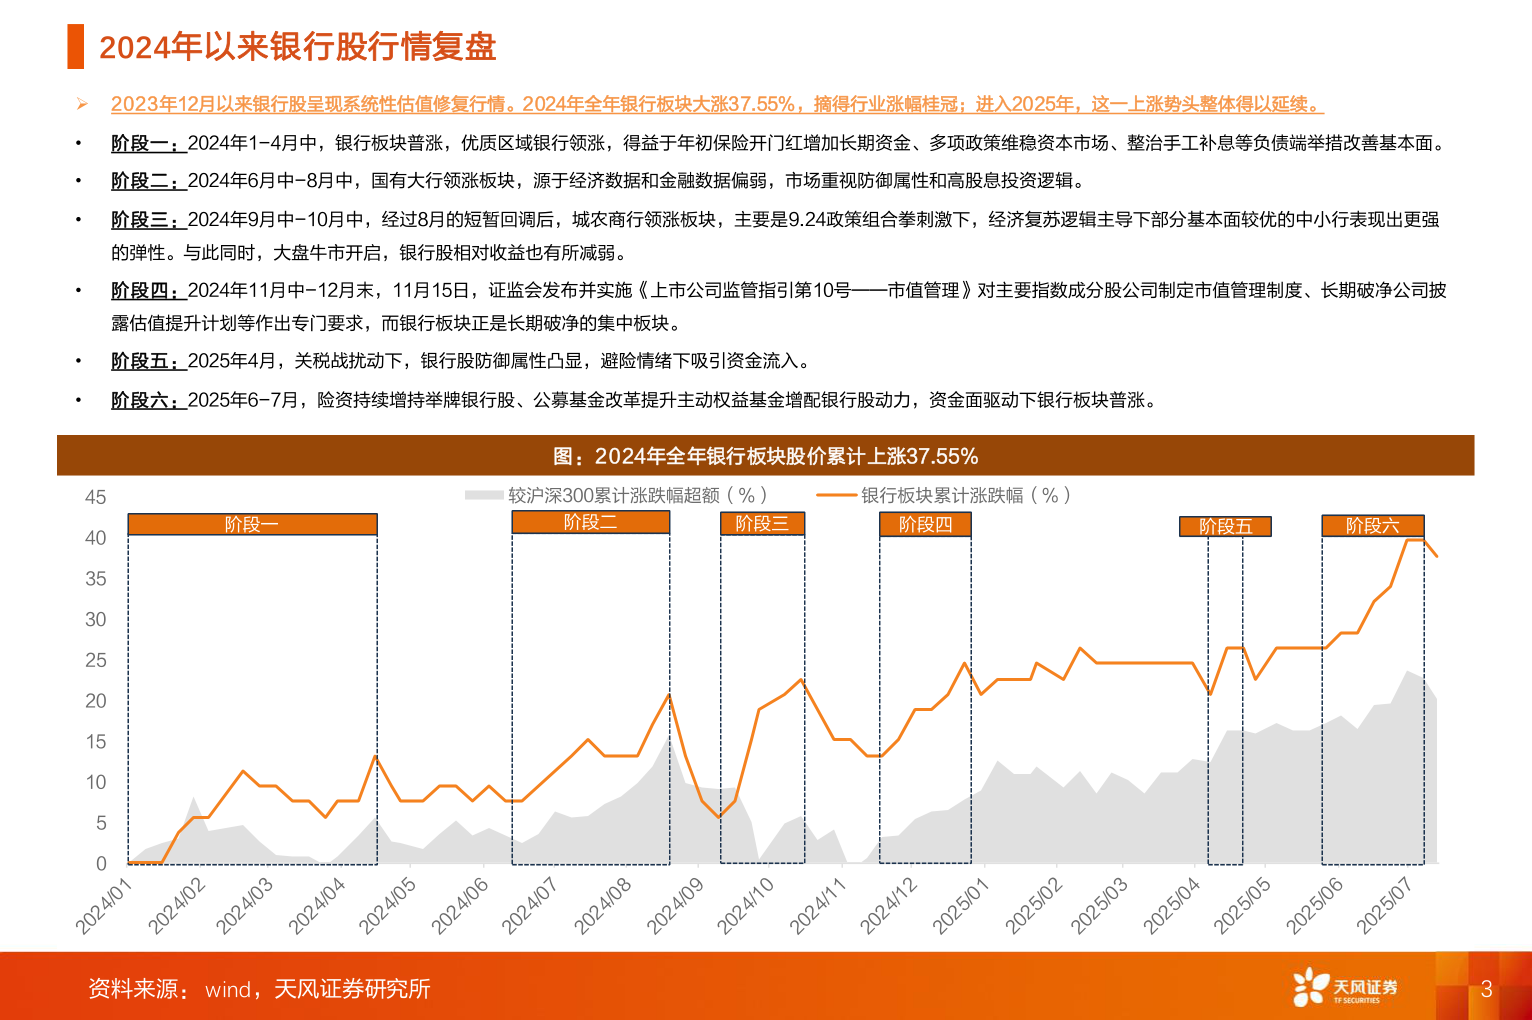Viewport: 1532px width, 1020px height.
Task: Select the 阶段一： bullet heading
Action: pyautogui.click(x=148, y=143)
